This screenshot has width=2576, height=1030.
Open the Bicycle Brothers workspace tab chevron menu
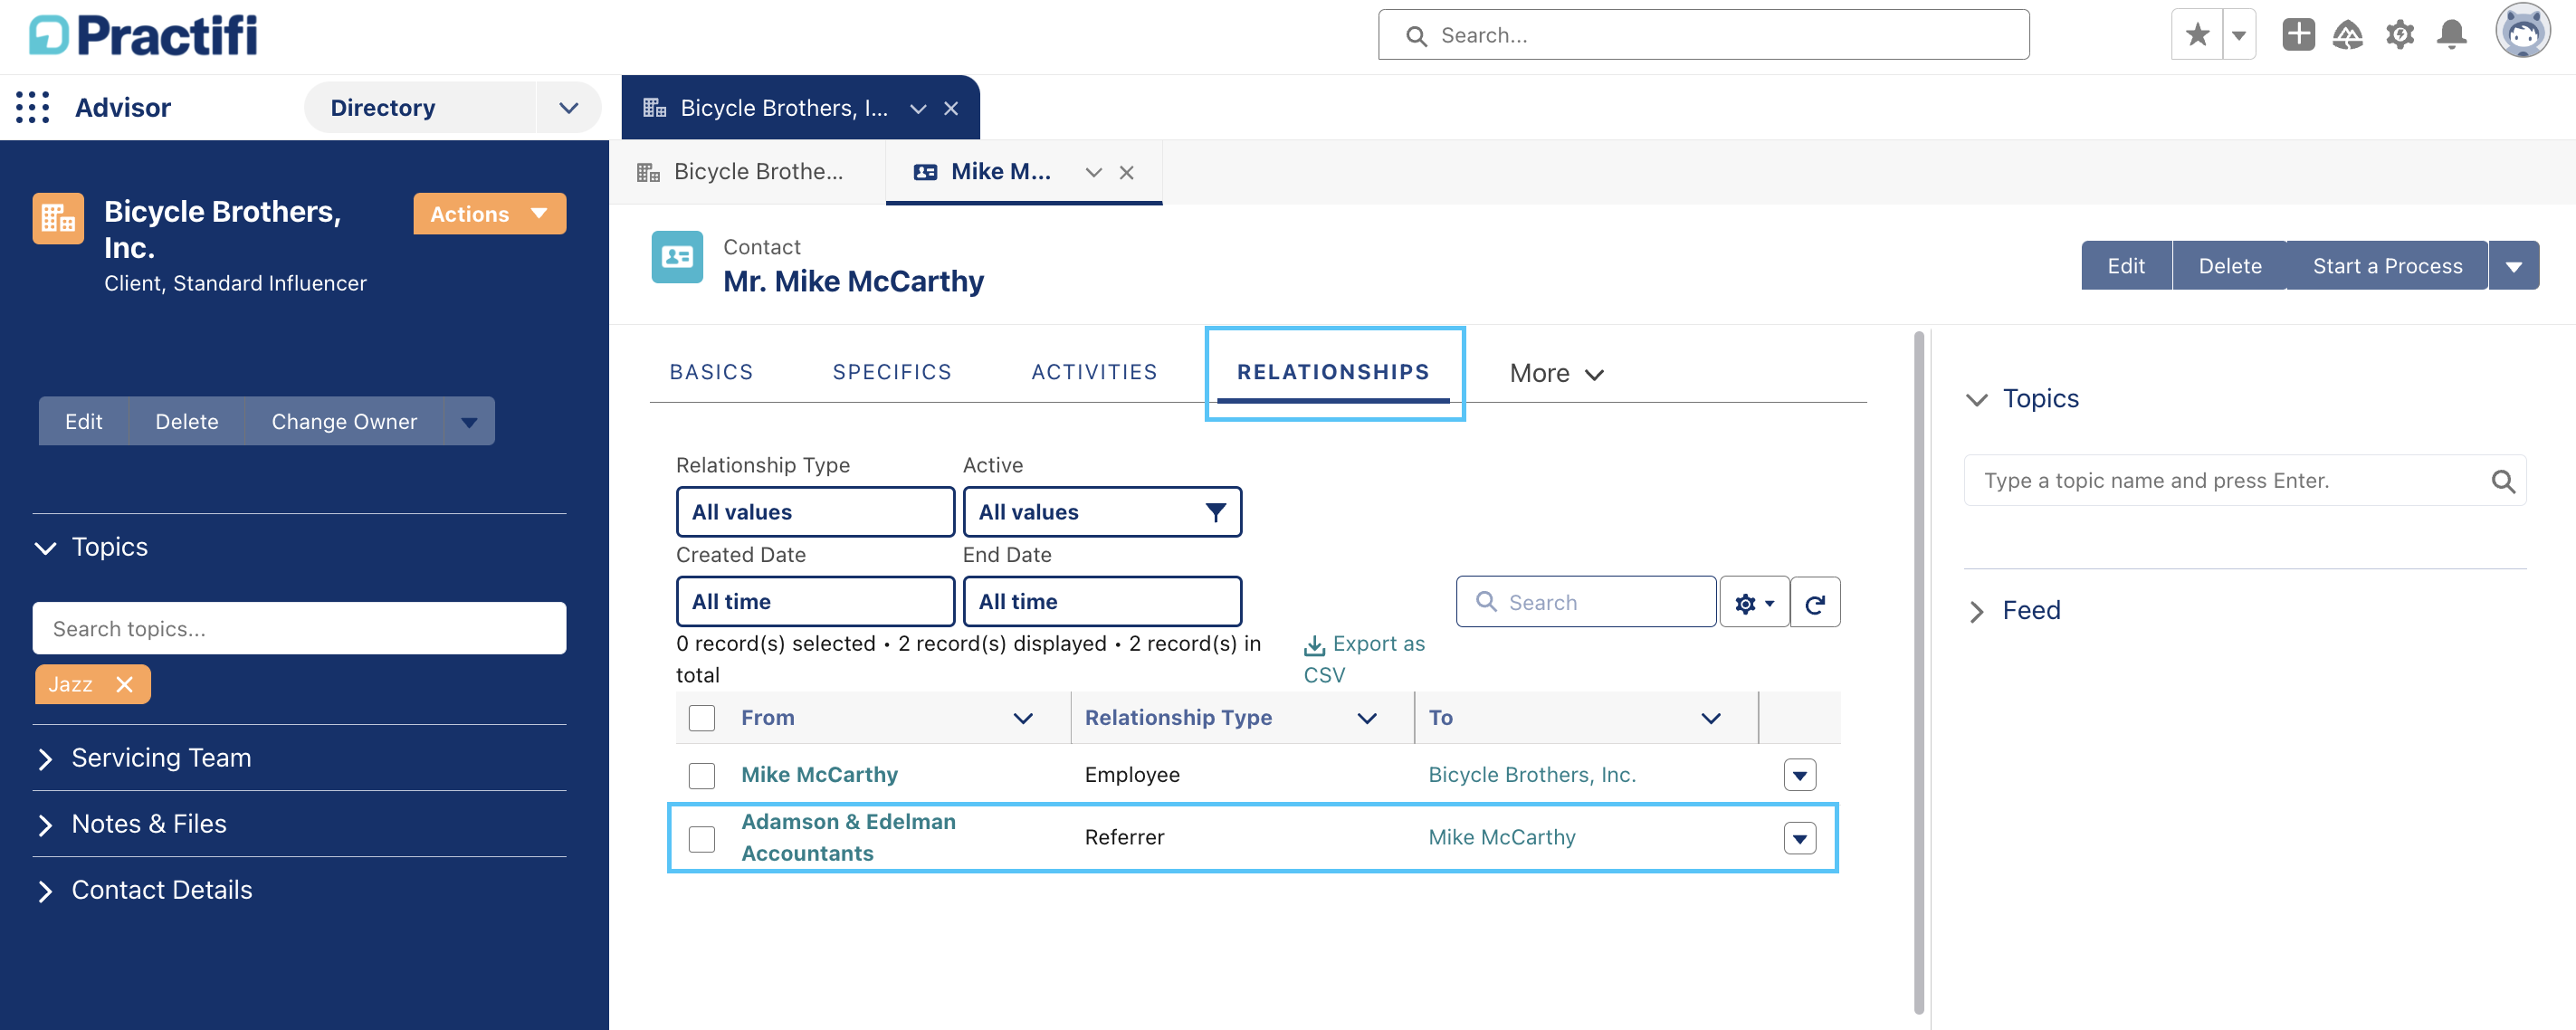pyautogui.click(x=918, y=108)
